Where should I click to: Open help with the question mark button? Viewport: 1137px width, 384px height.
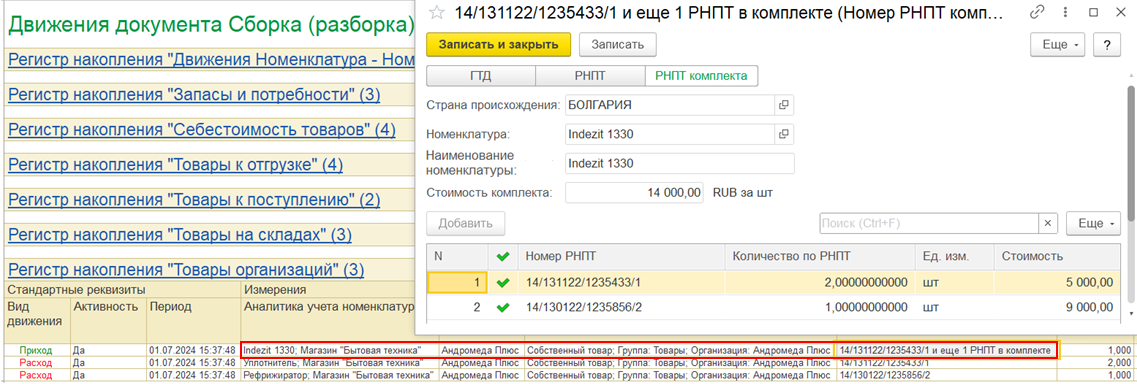[1107, 44]
